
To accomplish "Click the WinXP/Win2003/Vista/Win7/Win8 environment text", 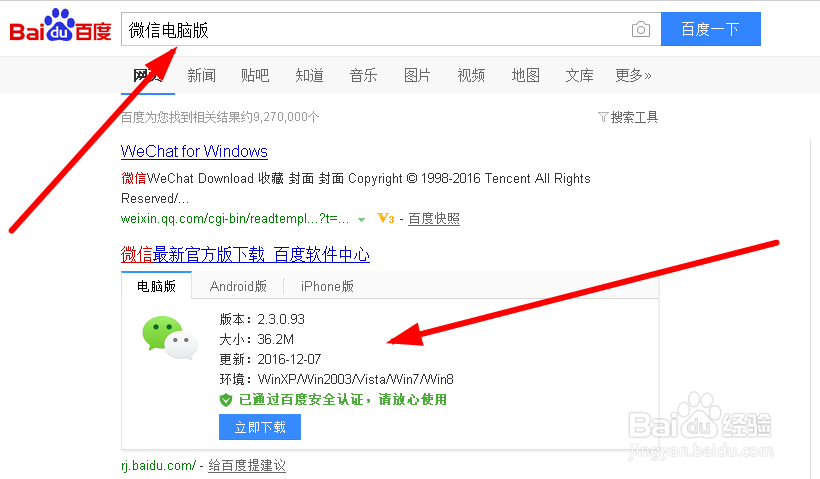I will (x=356, y=379).
